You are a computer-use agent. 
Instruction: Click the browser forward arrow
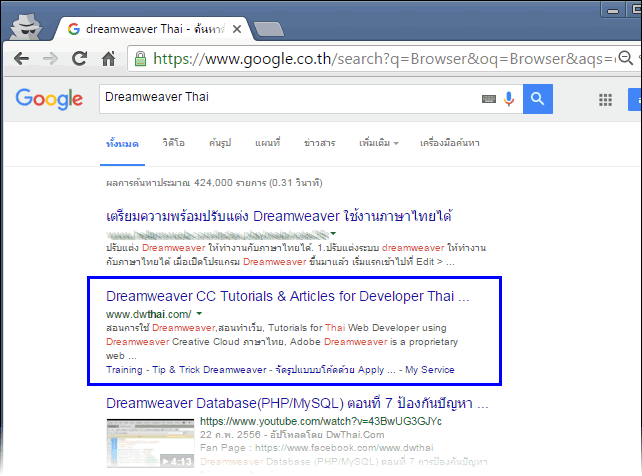(x=50, y=59)
